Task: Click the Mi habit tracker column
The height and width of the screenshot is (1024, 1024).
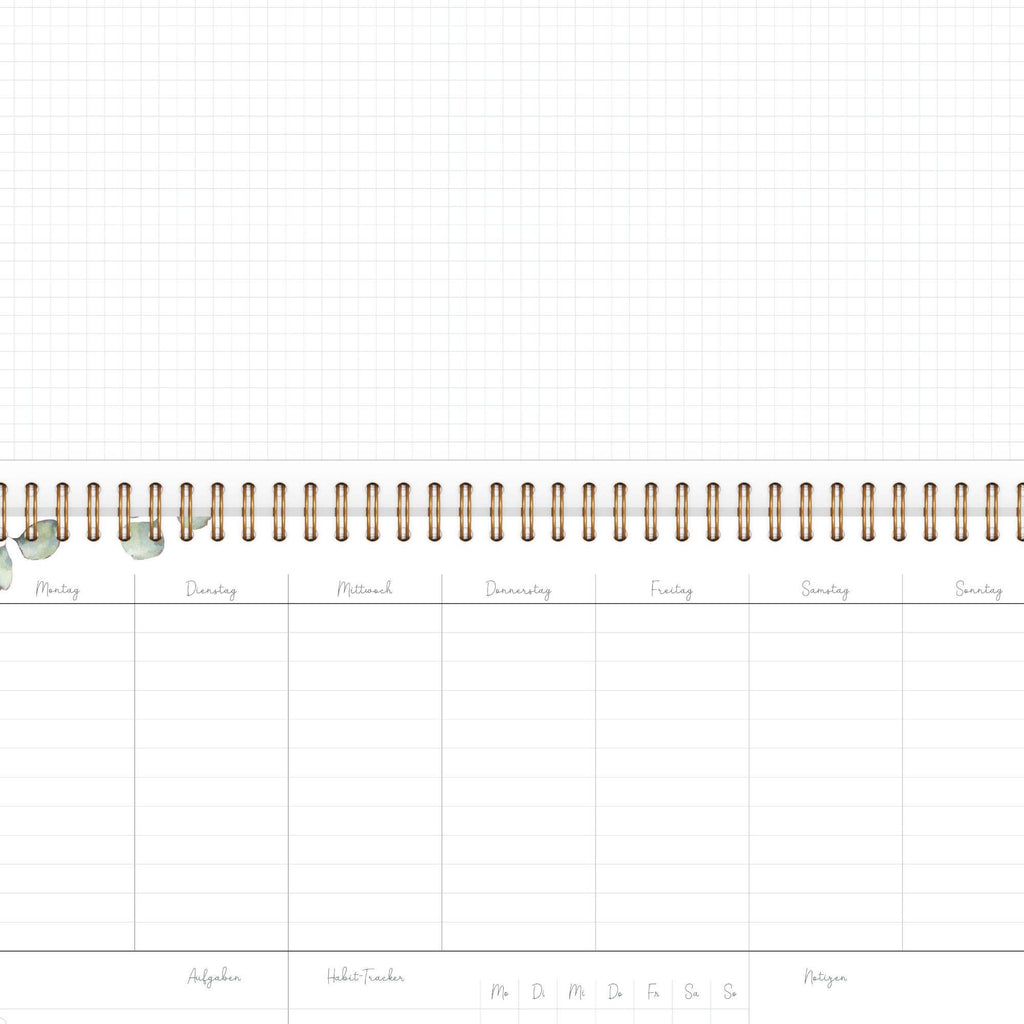Action: 577,992
